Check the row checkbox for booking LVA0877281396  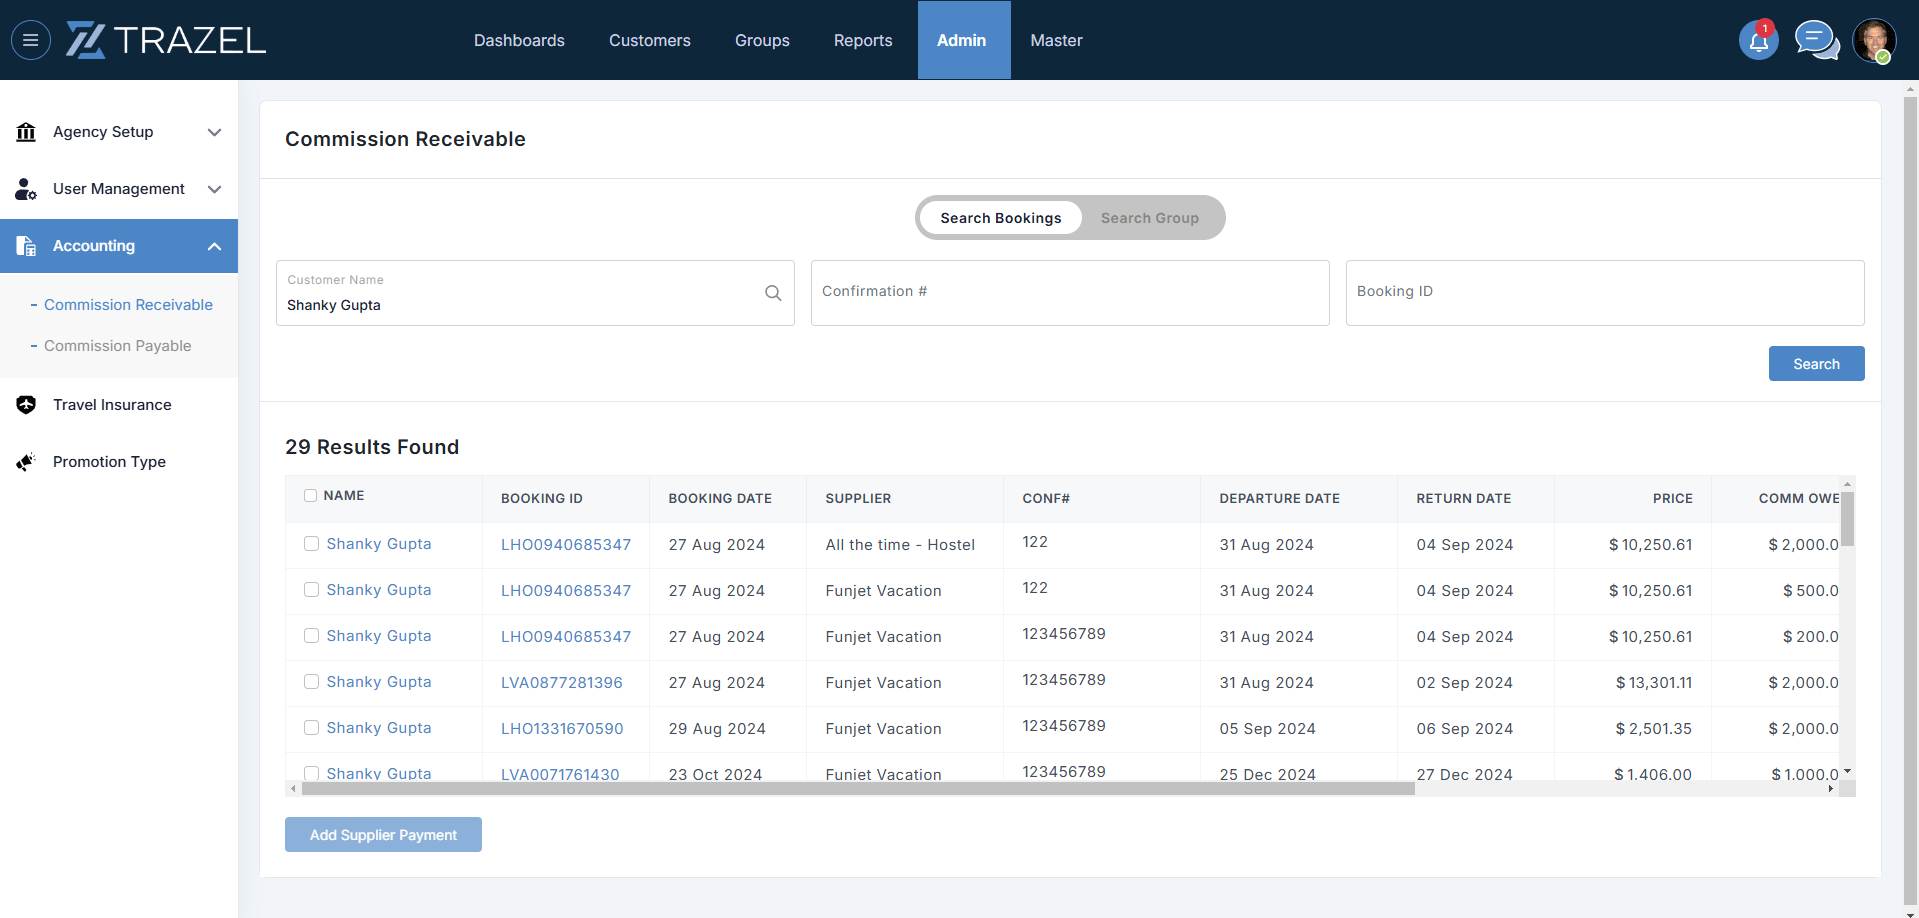[311, 682]
